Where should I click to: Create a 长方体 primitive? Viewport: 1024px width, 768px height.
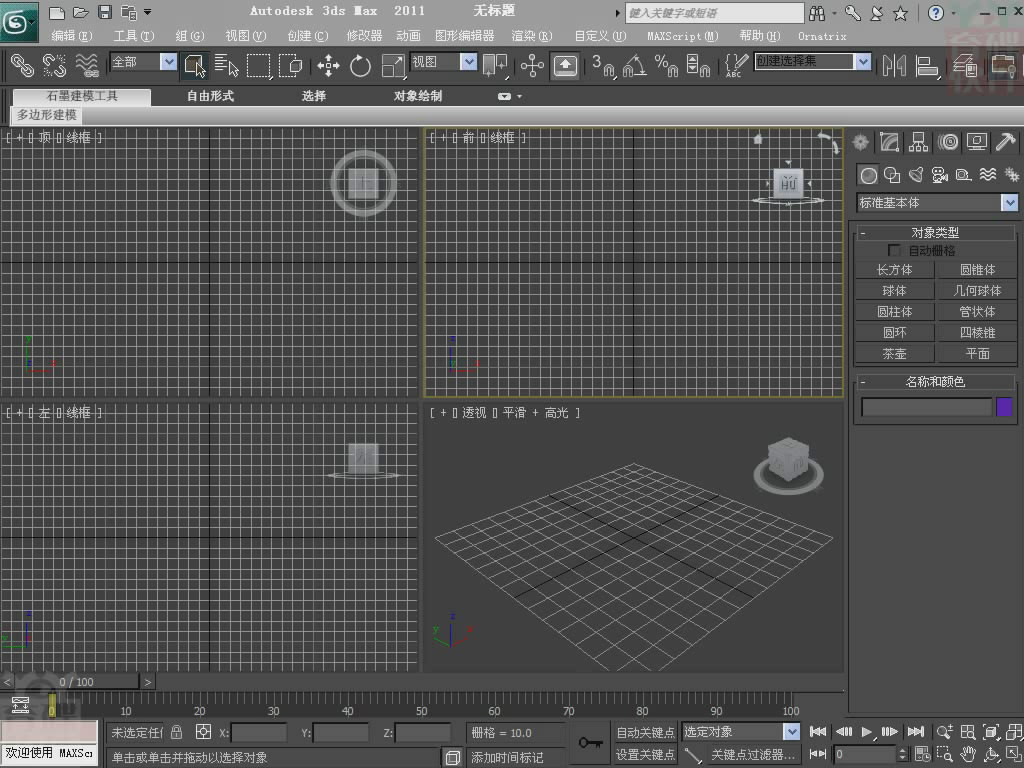point(895,270)
